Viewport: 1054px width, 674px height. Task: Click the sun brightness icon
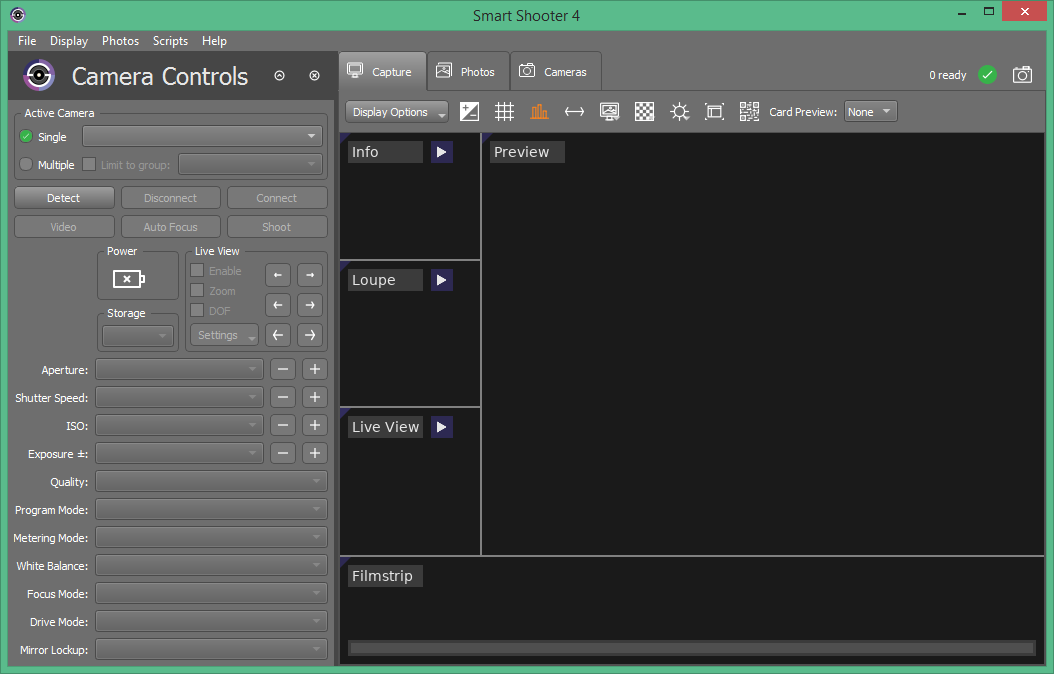[x=680, y=112]
